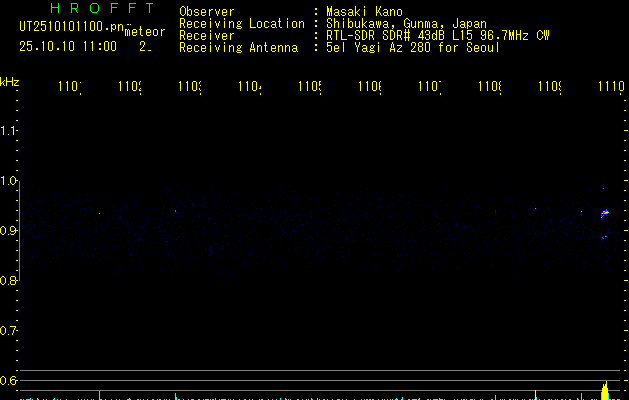This screenshot has height=400, width=629.
Task: Click the HROFFT title text
Action: (x=102, y=8)
